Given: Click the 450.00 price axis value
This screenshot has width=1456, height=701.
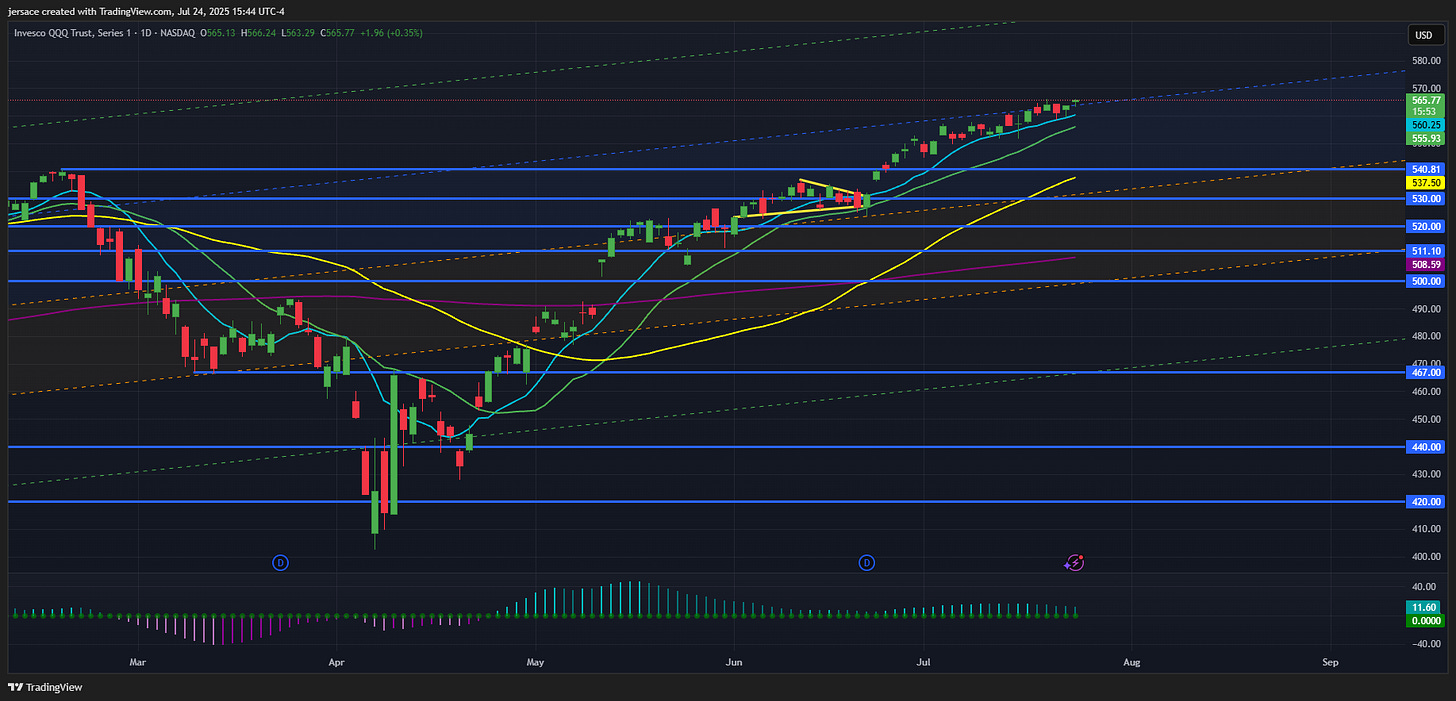Looking at the screenshot, I should (1426, 419).
